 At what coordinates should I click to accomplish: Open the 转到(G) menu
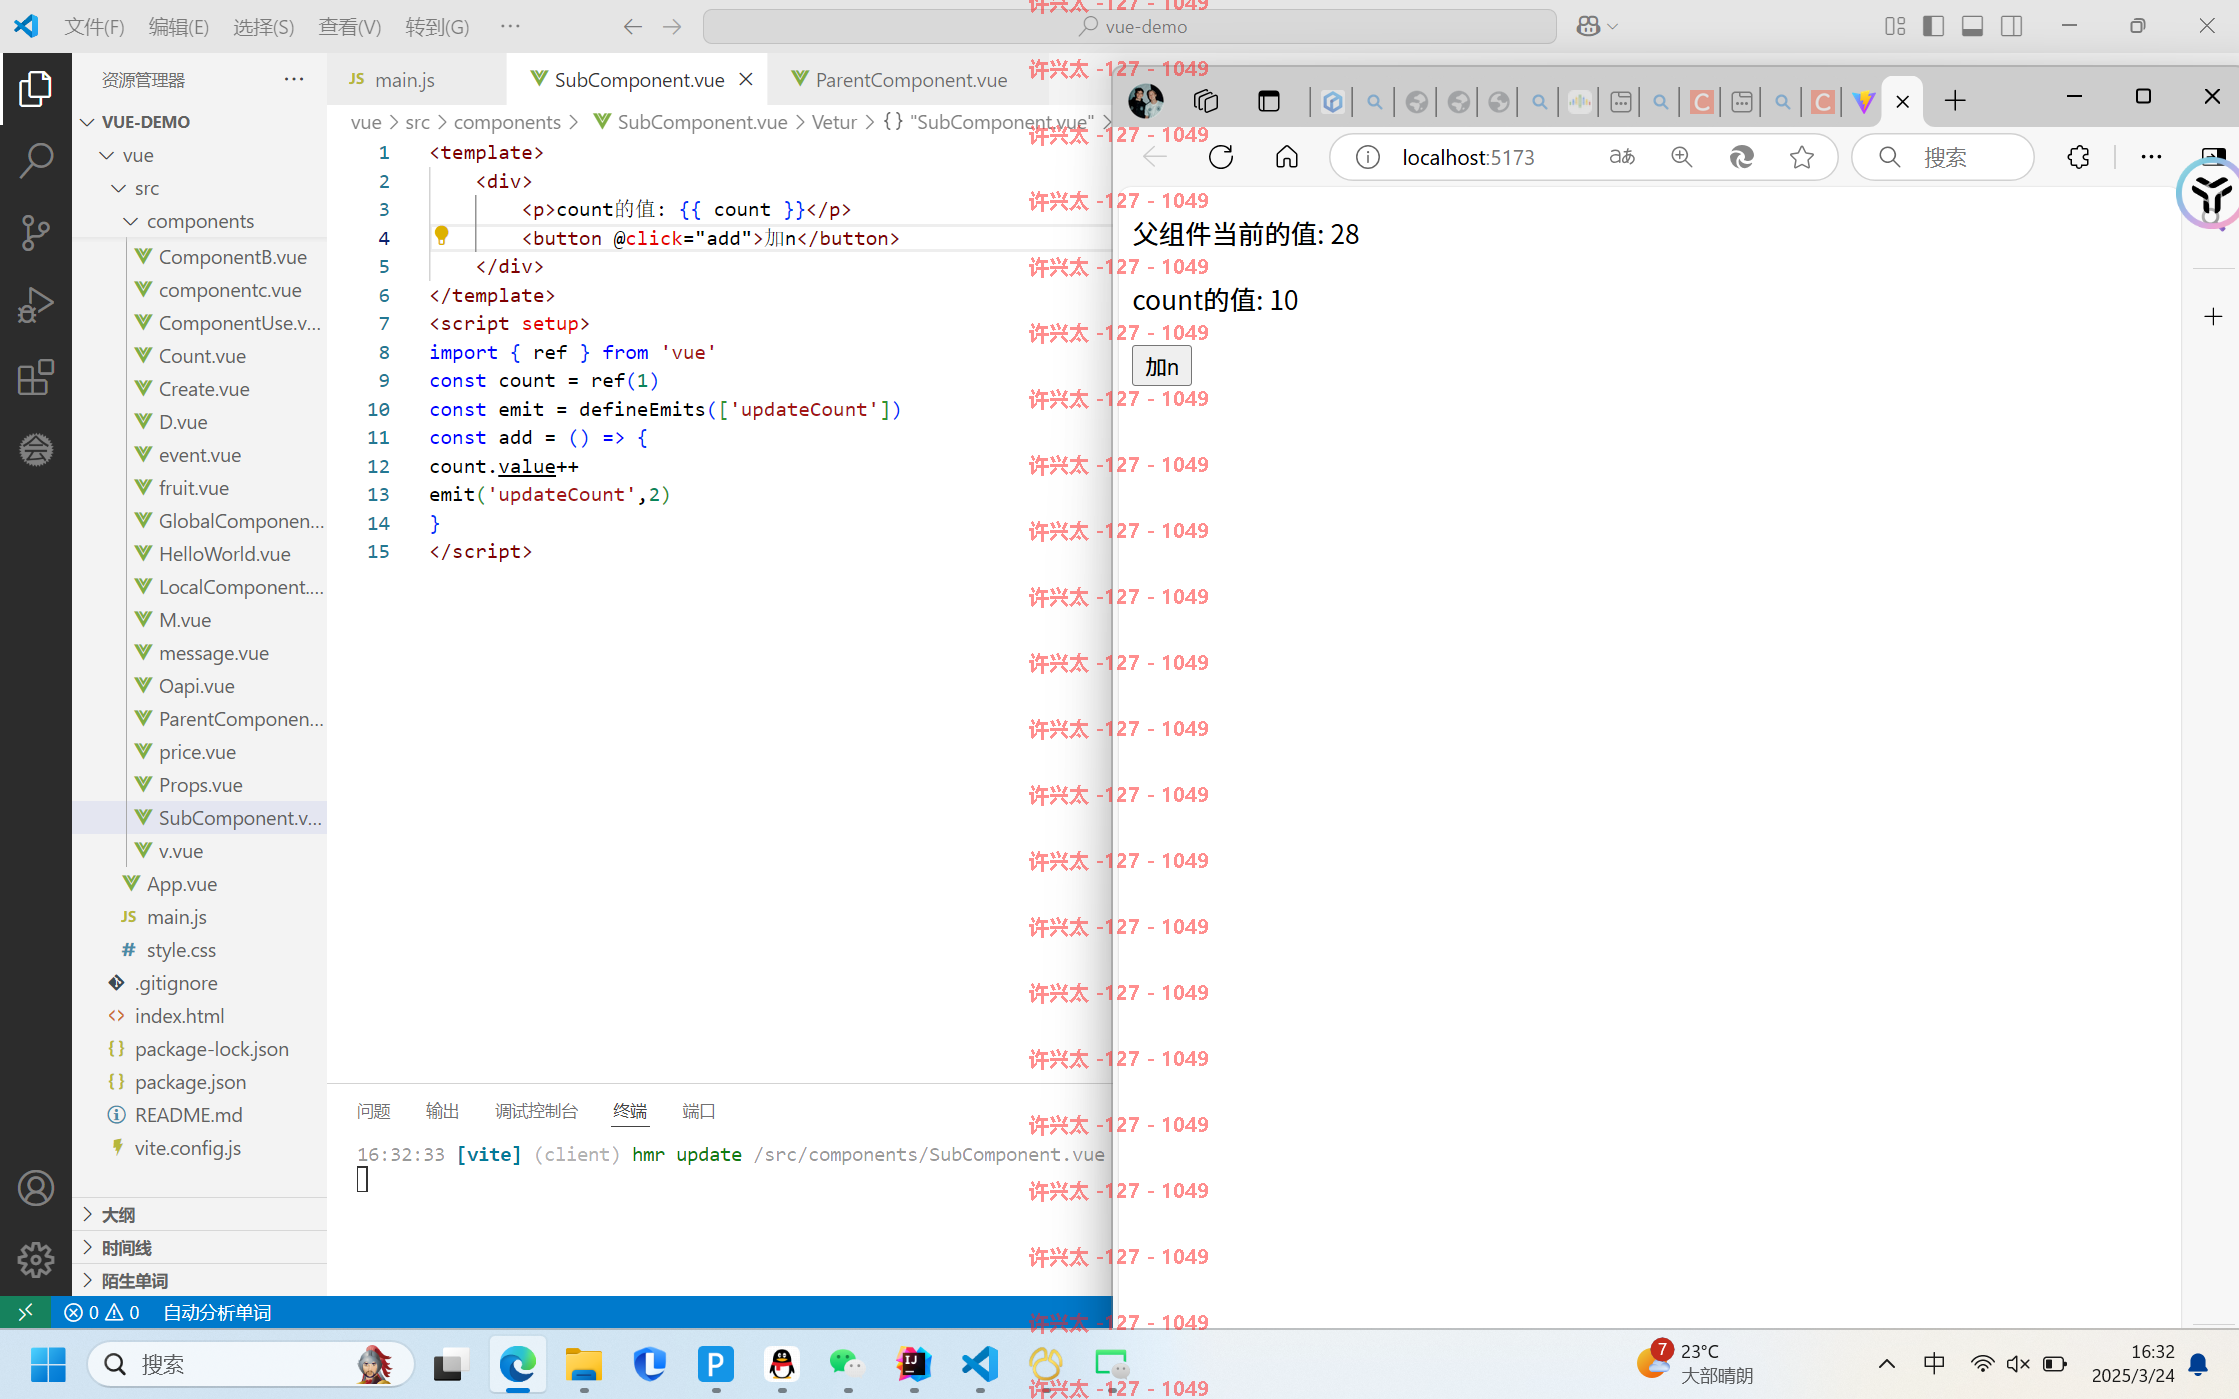(438, 27)
